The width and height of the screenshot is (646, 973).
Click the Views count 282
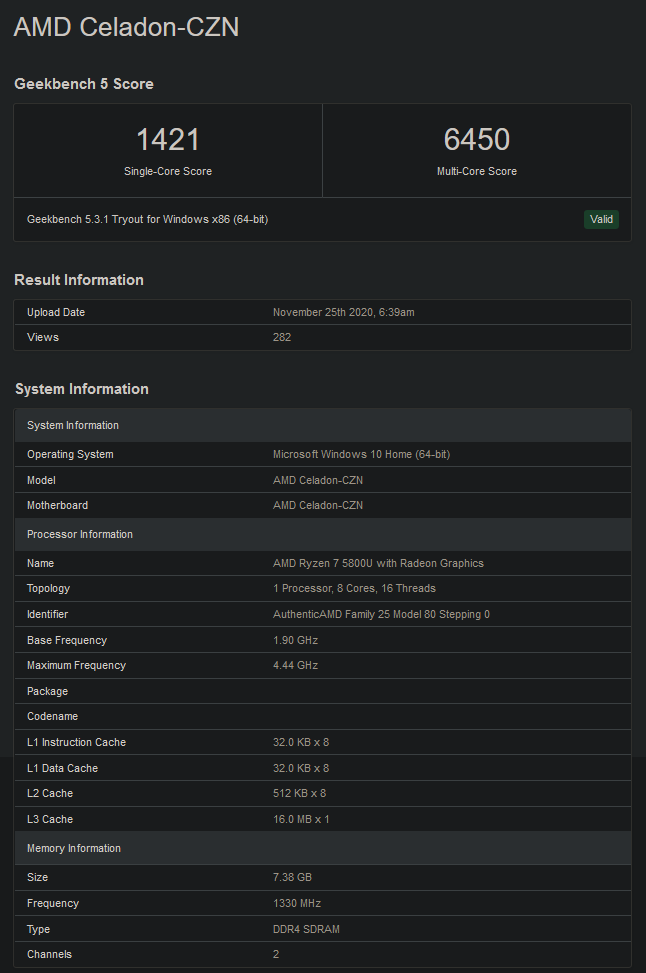coord(281,337)
